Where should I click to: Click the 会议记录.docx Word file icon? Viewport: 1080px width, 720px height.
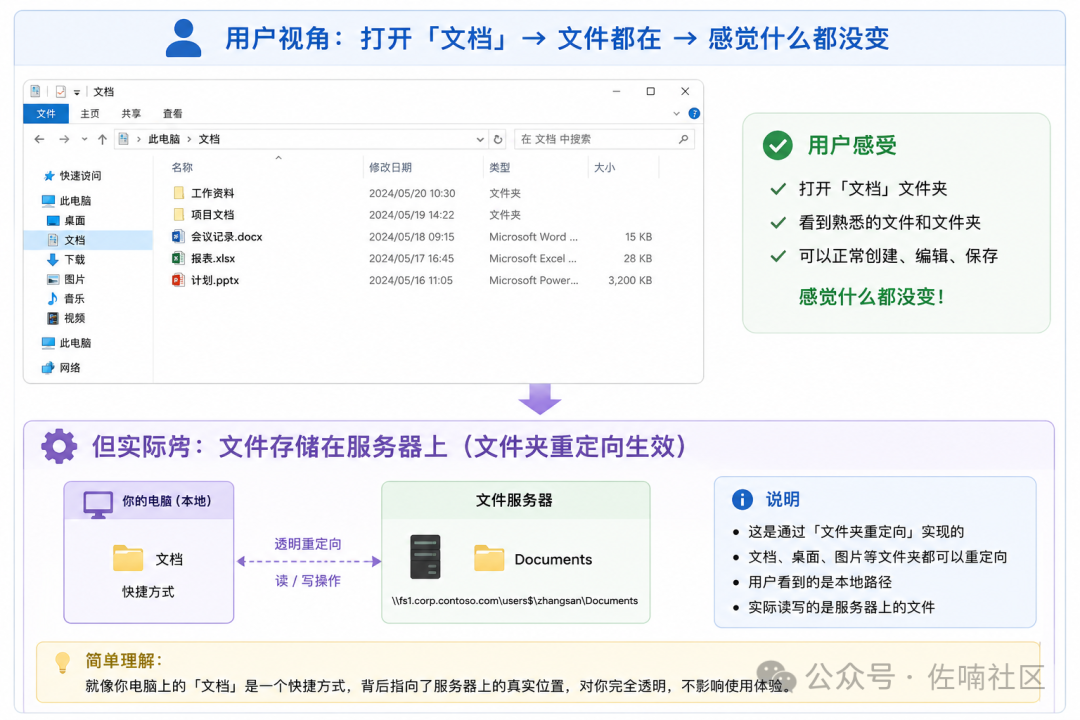click(178, 236)
